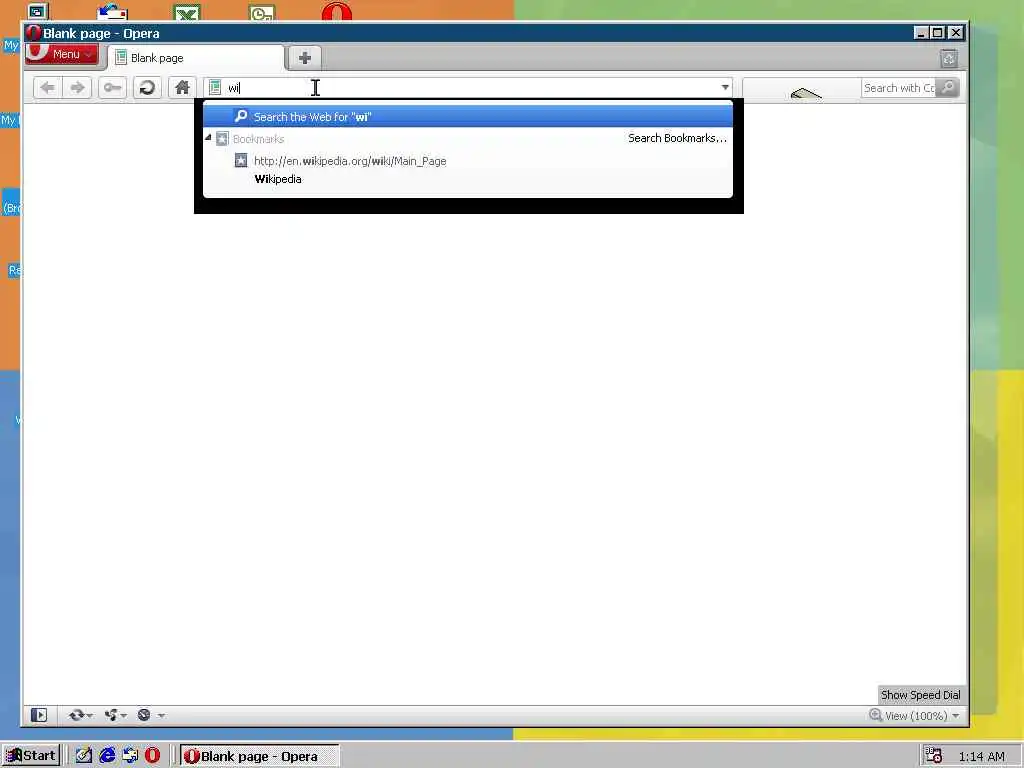
Task: Click the zoom magnifier icon in status bar
Action: tap(875, 715)
